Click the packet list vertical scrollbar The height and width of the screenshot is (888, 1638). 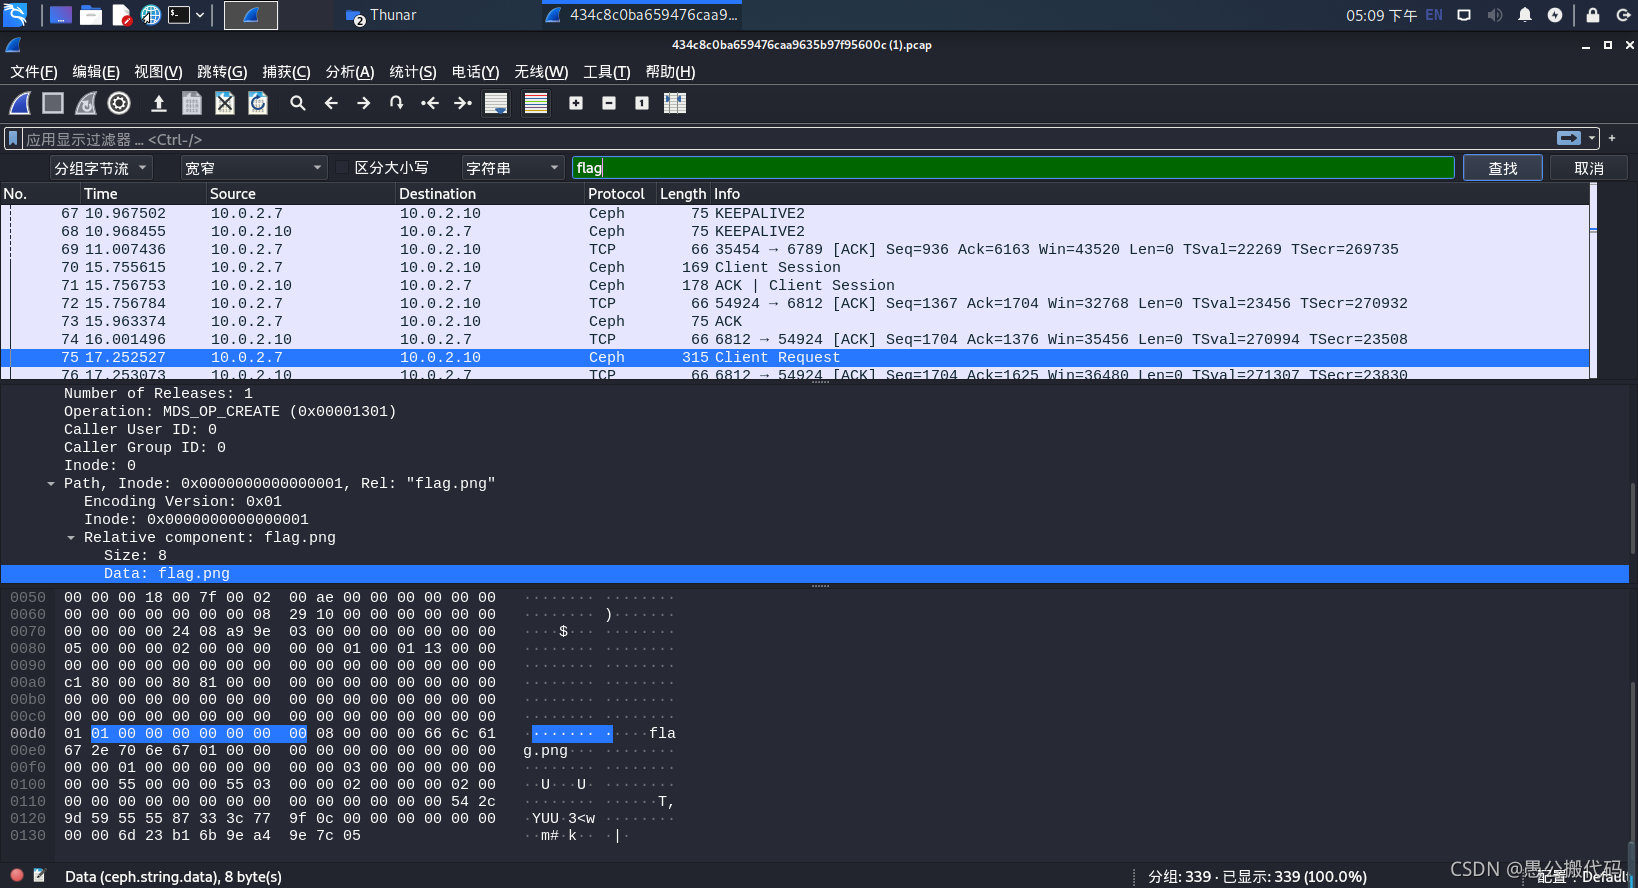(1593, 281)
